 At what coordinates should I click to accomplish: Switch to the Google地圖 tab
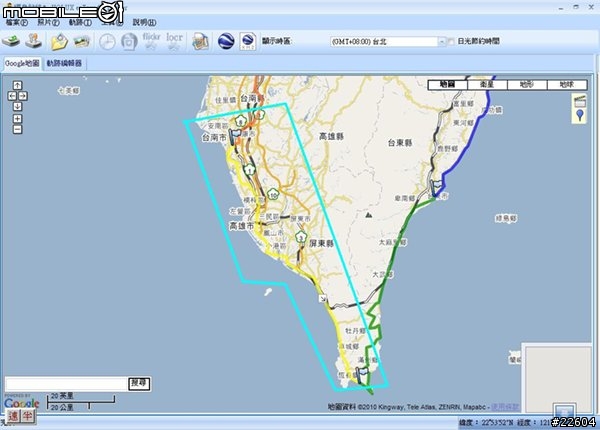click(22, 64)
